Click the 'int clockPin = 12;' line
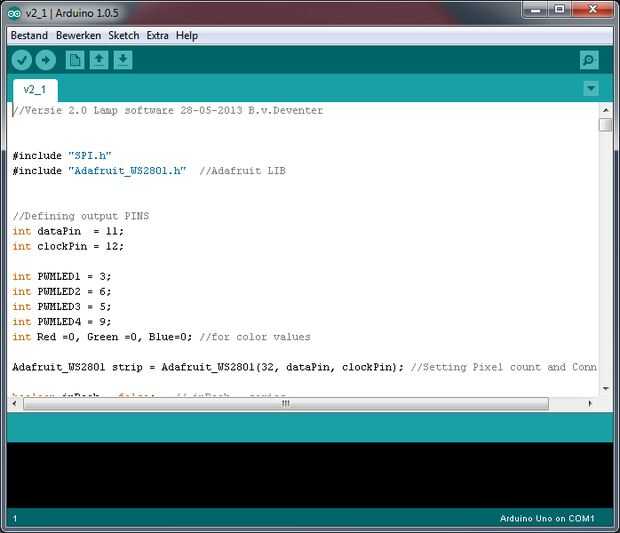The height and width of the screenshot is (533, 620). click(68, 246)
